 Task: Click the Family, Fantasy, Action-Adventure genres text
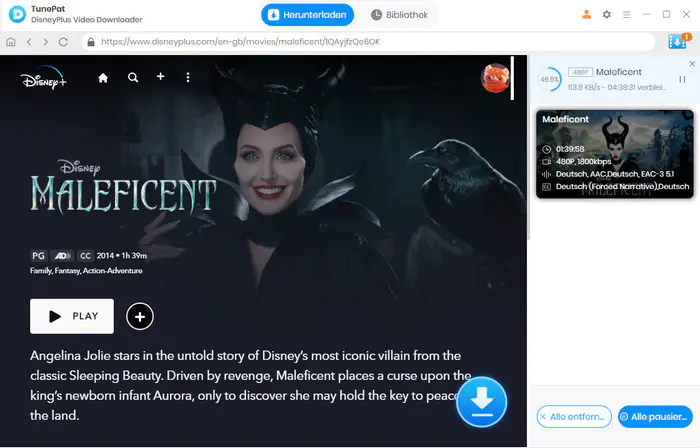[x=86, y=271]
